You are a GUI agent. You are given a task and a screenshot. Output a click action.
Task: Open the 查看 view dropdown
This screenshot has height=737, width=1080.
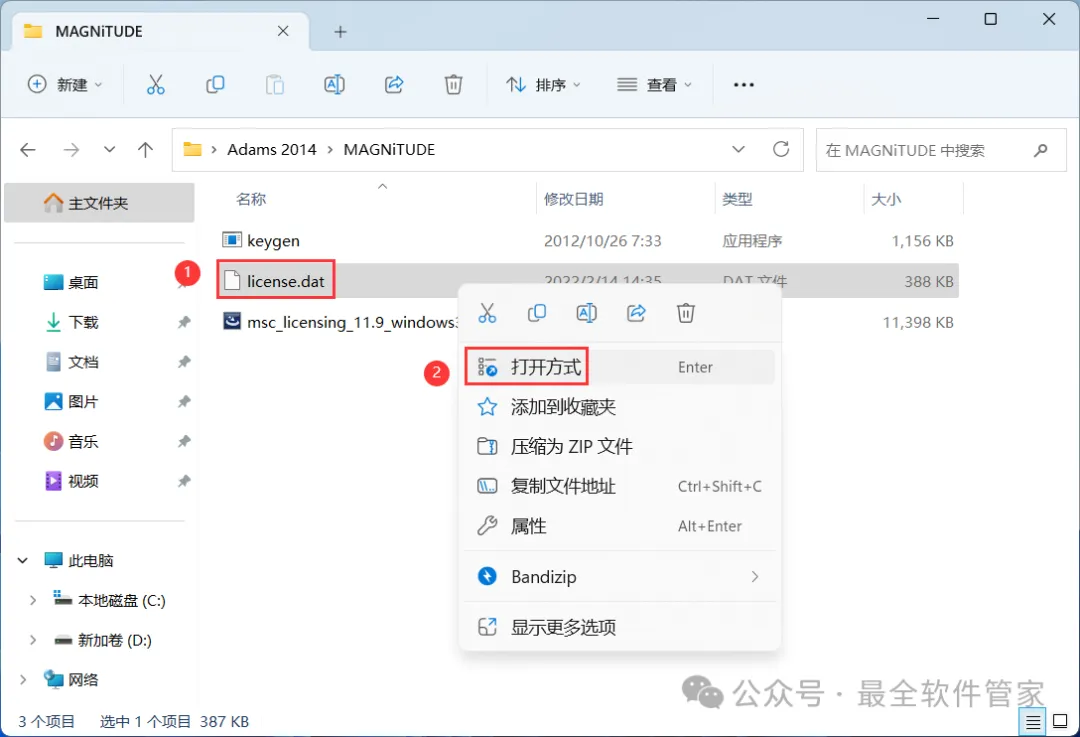(x=654, y=85)
